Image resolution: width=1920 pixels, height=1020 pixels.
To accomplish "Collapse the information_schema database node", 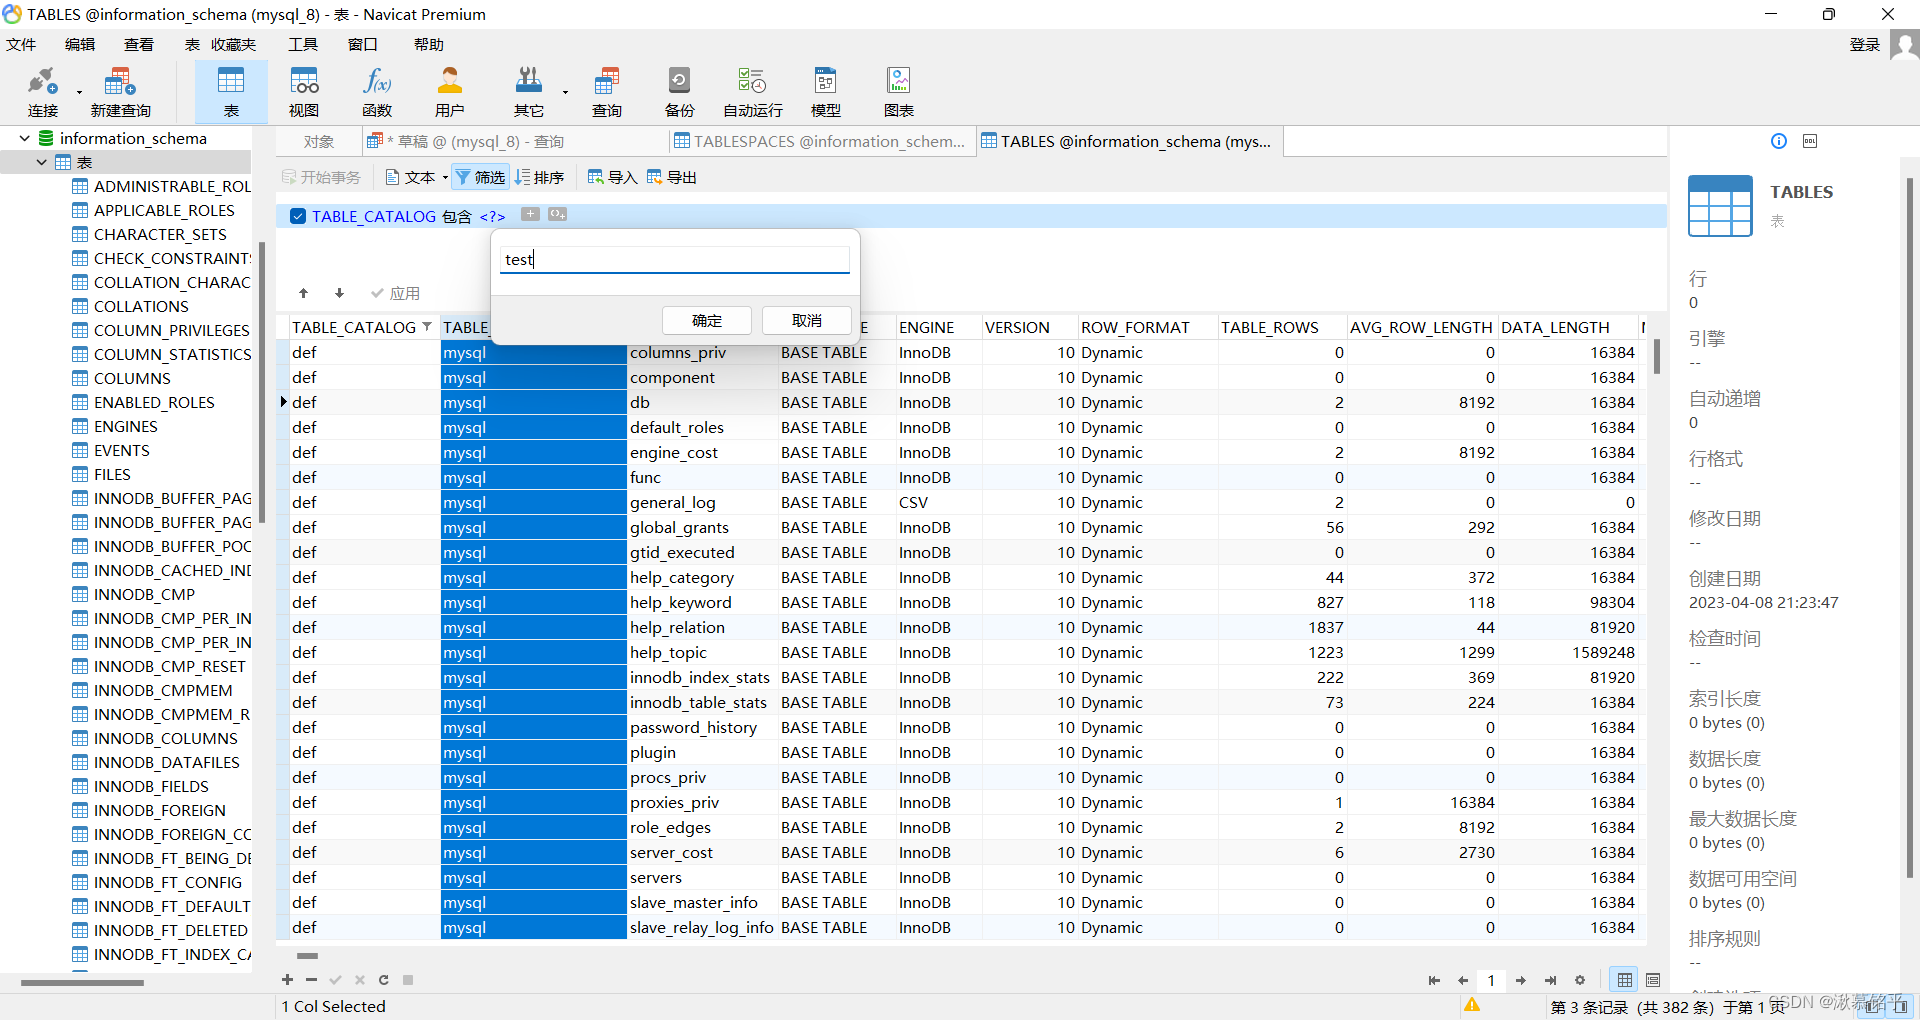I will (x=24, y=138).
